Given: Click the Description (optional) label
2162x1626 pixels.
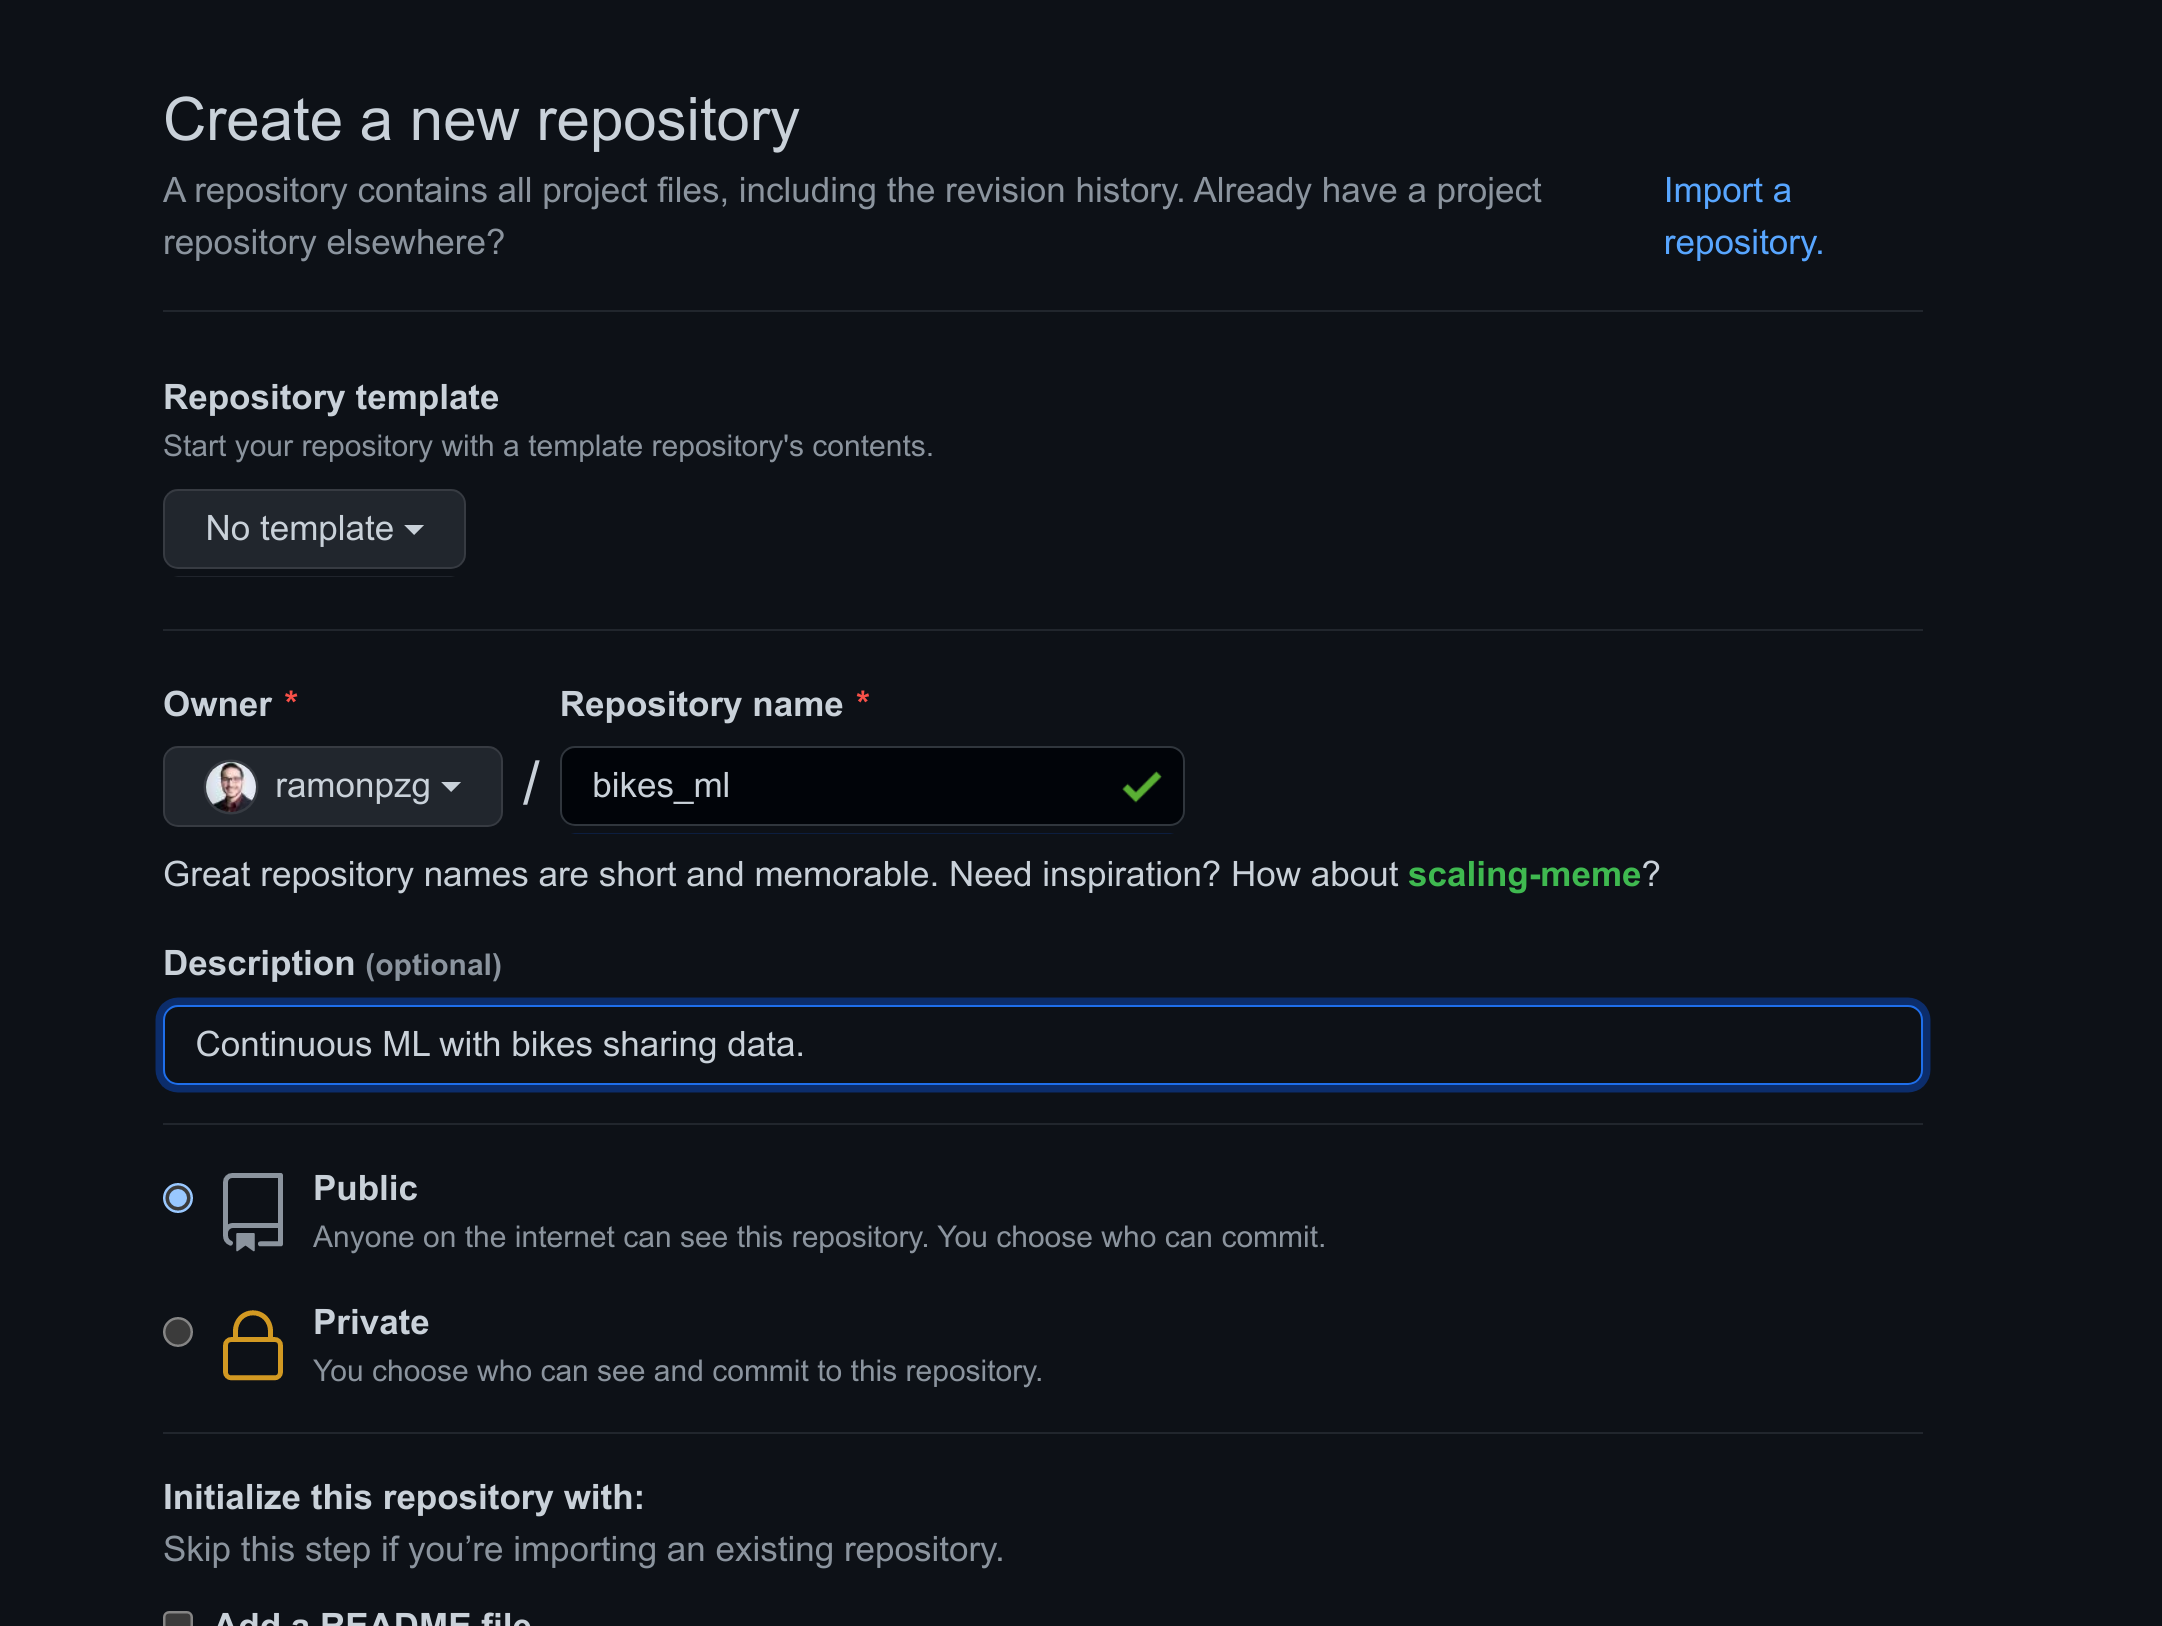Looking at the screenshot, I should pos(332,964).
